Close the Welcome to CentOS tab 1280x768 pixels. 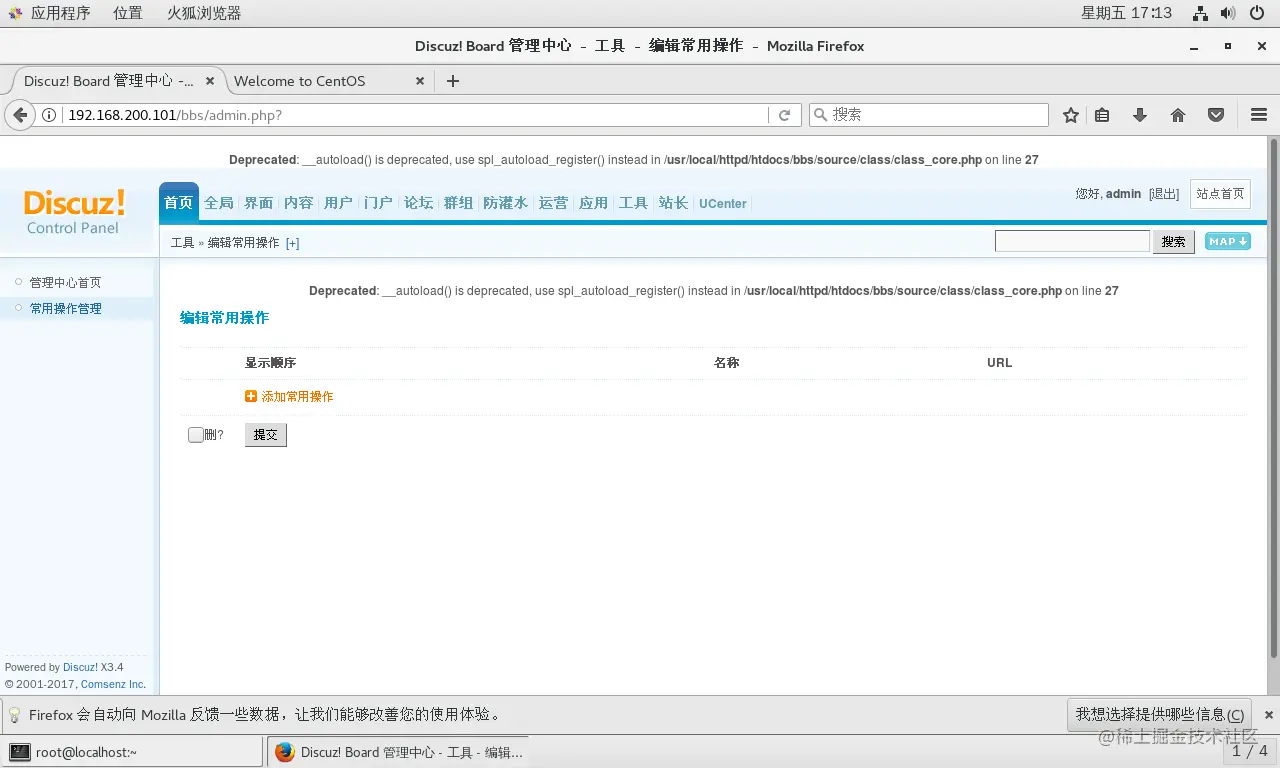click(420, 81)
